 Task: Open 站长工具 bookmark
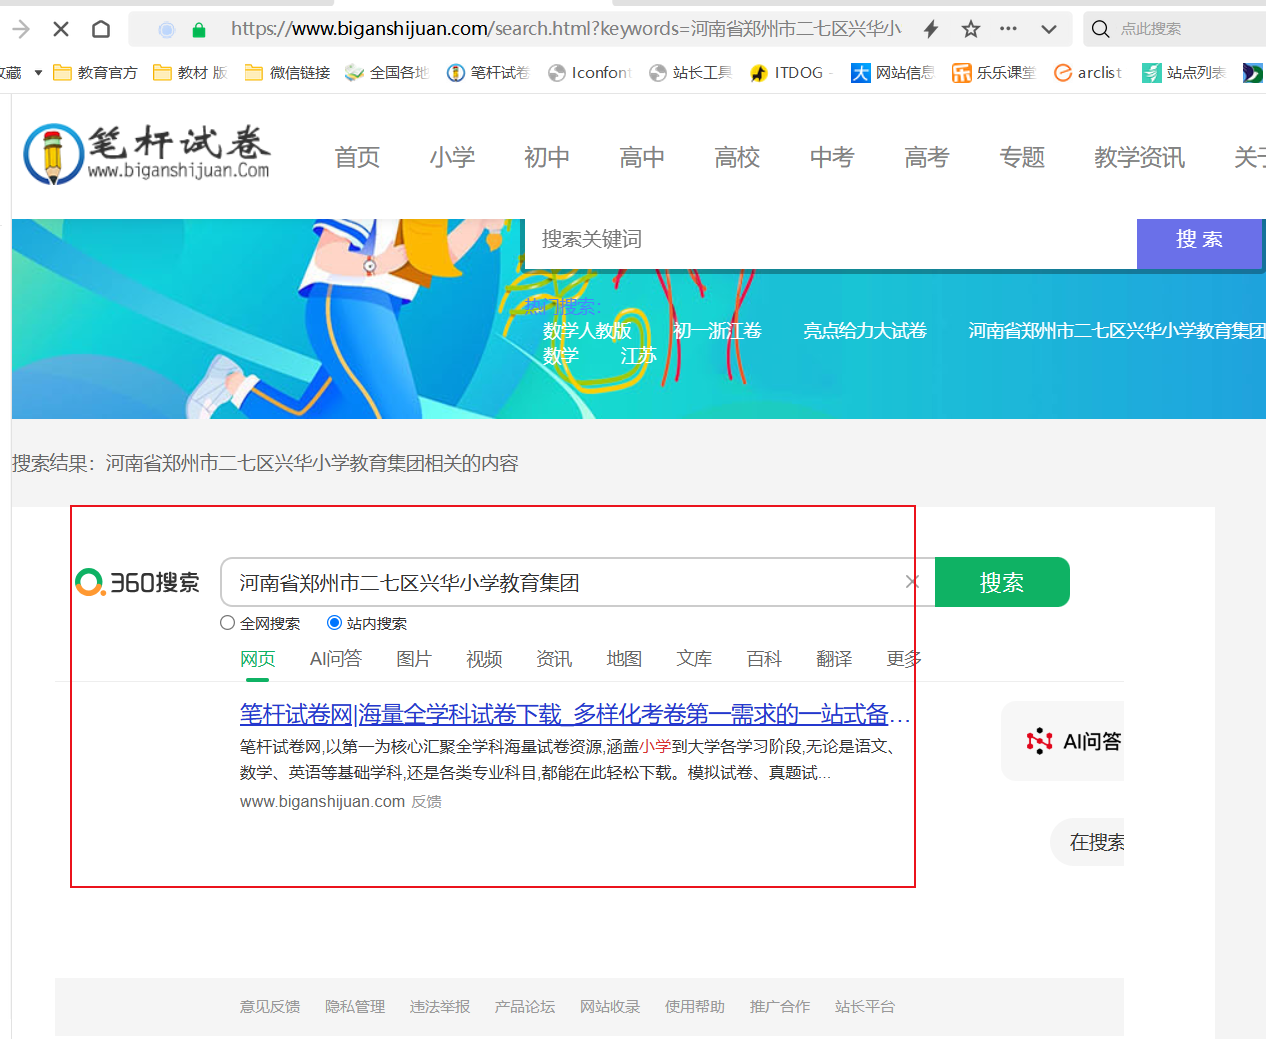tap(691, 73)
